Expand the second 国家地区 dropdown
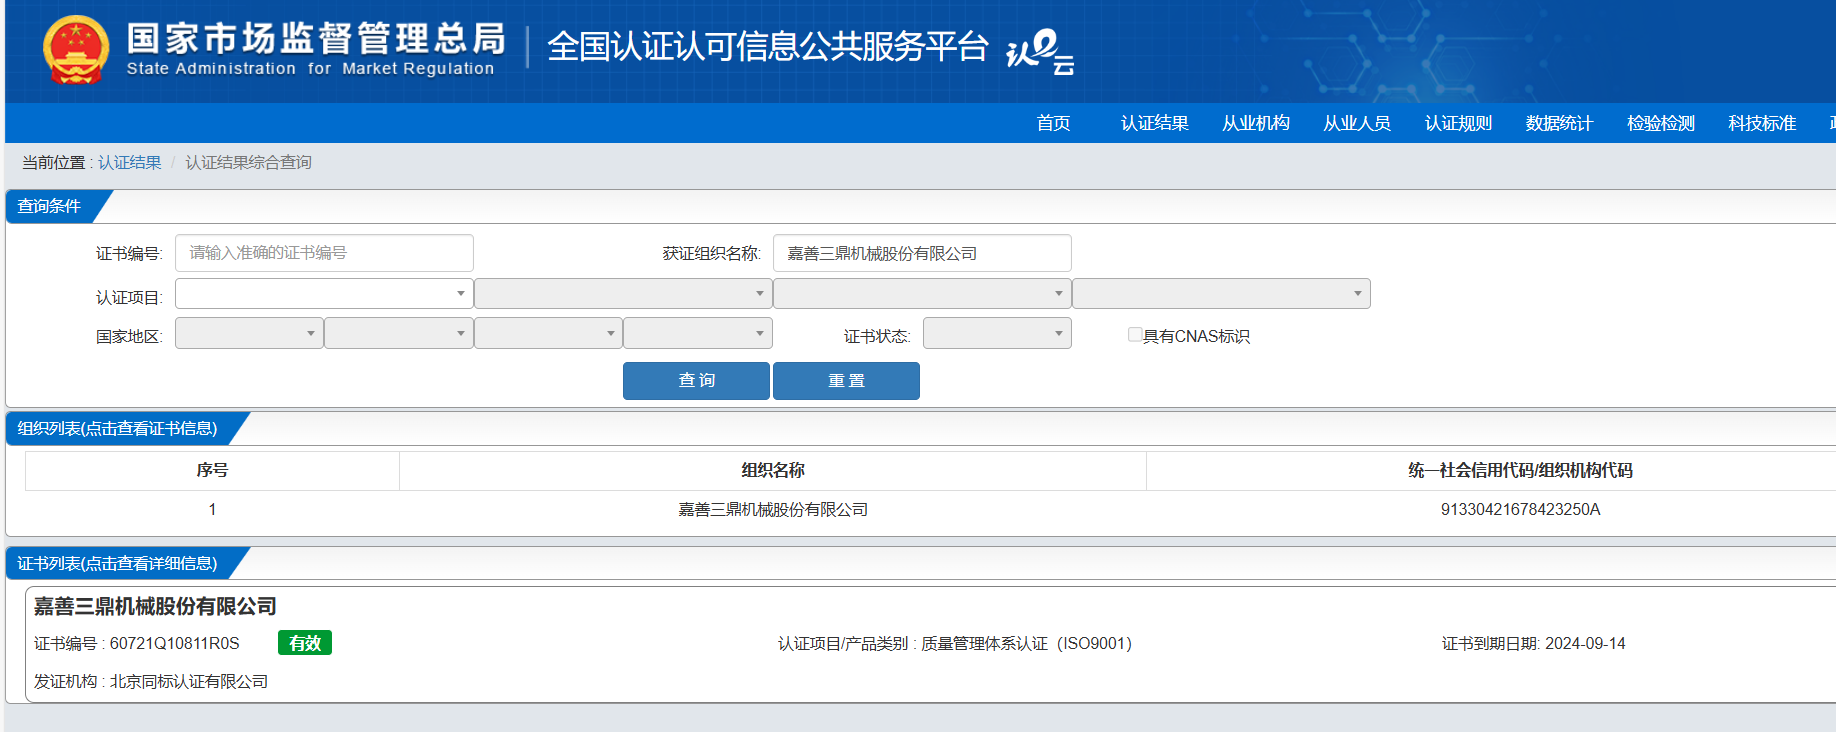This screenshot has height=732, width=1836. tap(399, 333)
